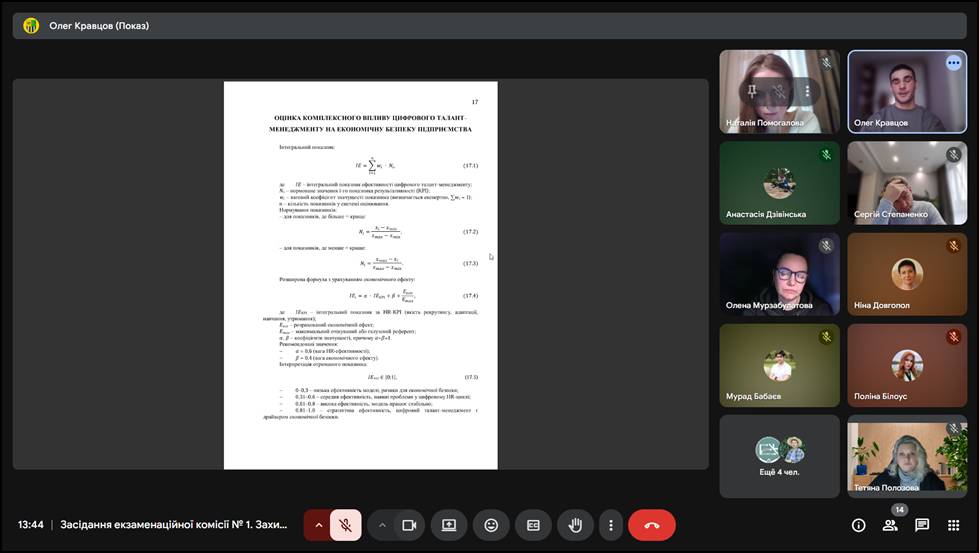Open meeting details info icon
The height and width of the screenshot is (553, 979).
pyautogui.click(x=858, y=525)
